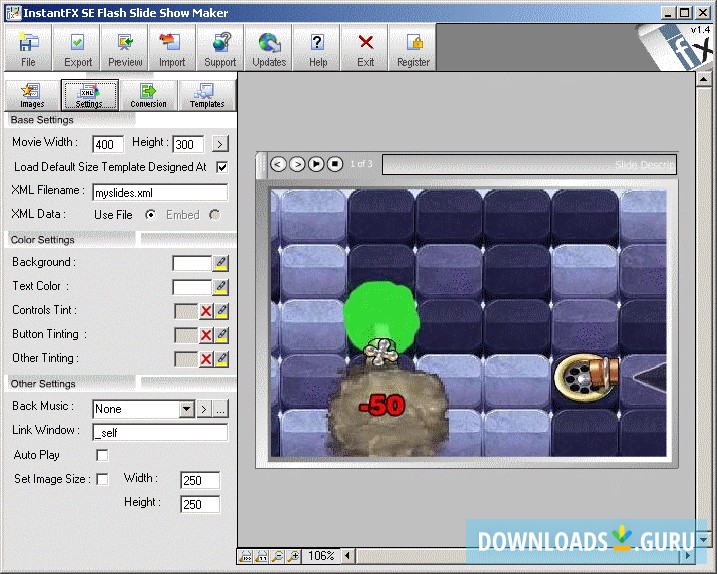
Task: Open Help from the toolbar
Action: point(317,48)
